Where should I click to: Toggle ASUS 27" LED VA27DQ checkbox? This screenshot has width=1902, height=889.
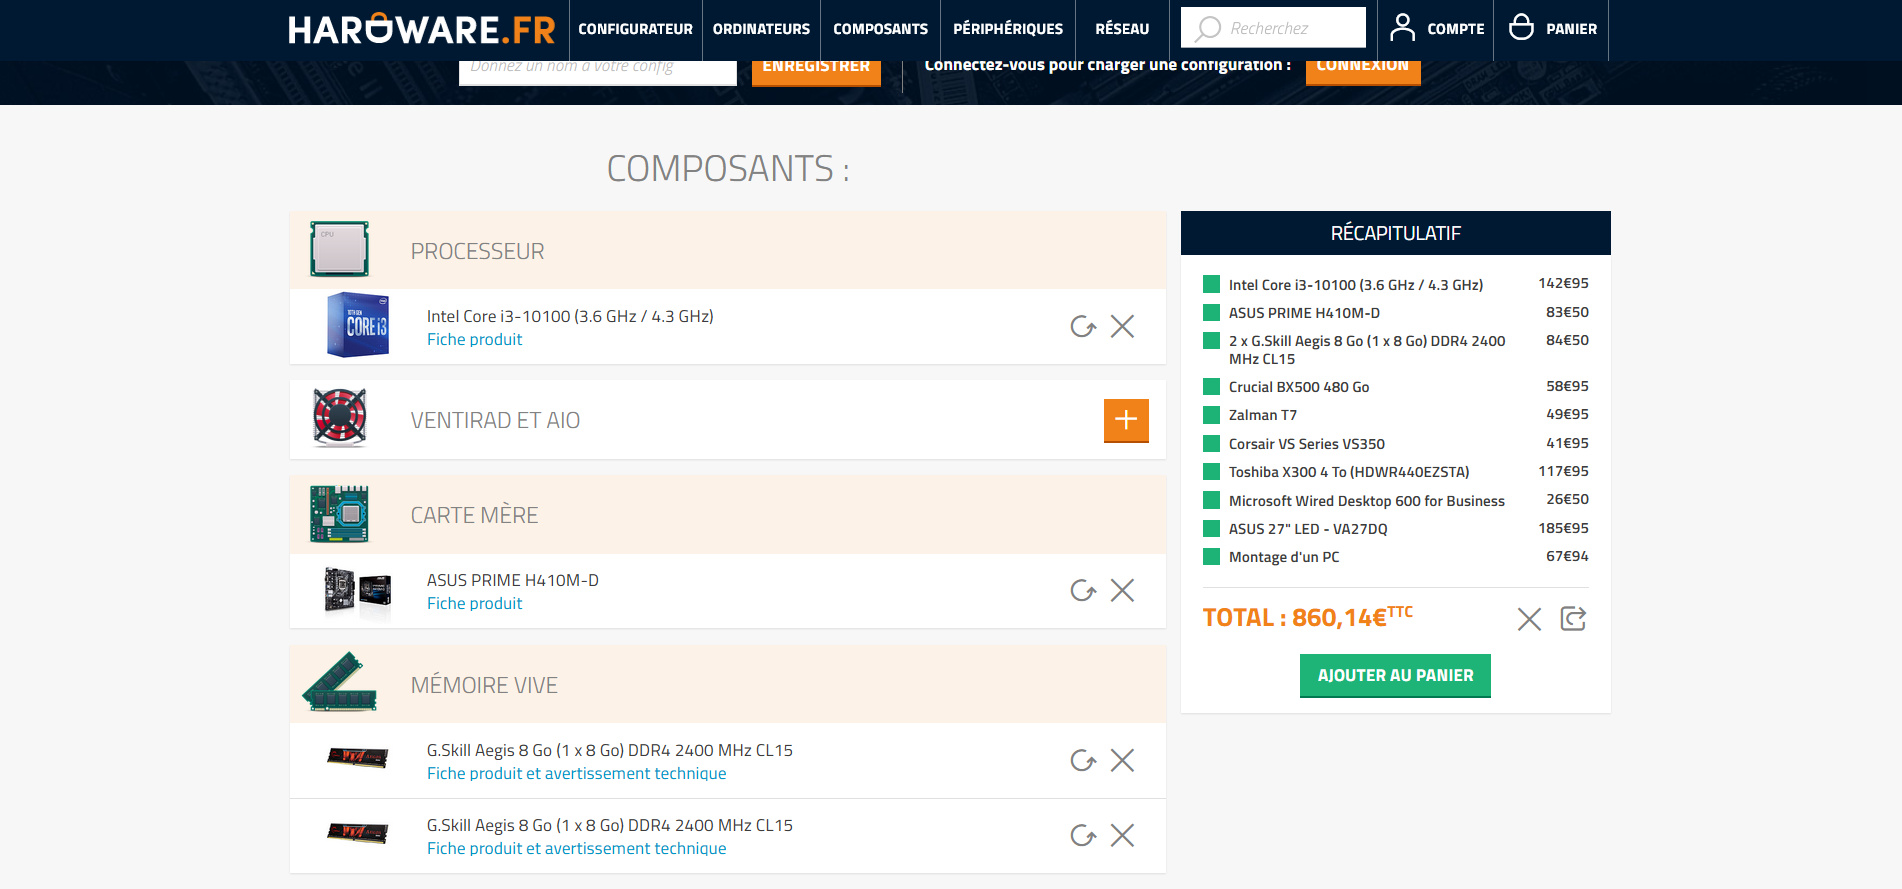tap(1211, 528)
